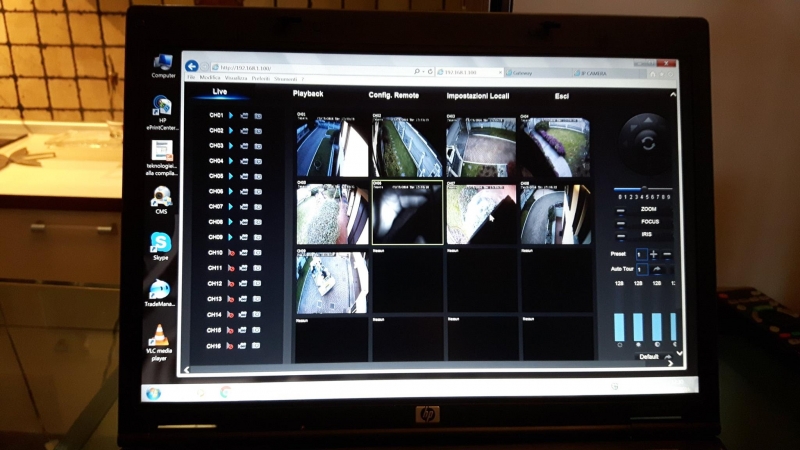The height and width of the screenshot is (450, 800).
Task: Click the PTZ center auto-rotate button
Action: [648, 143]
